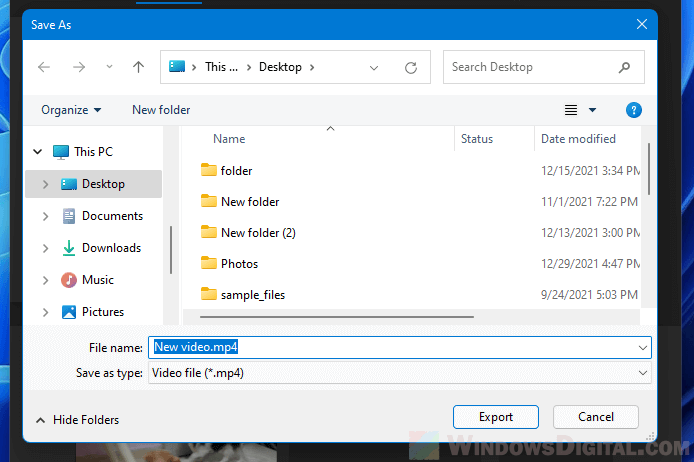Expand the Downloads tree node
Image resolution: width=694 pixels, height=462 pixels.
45,248
